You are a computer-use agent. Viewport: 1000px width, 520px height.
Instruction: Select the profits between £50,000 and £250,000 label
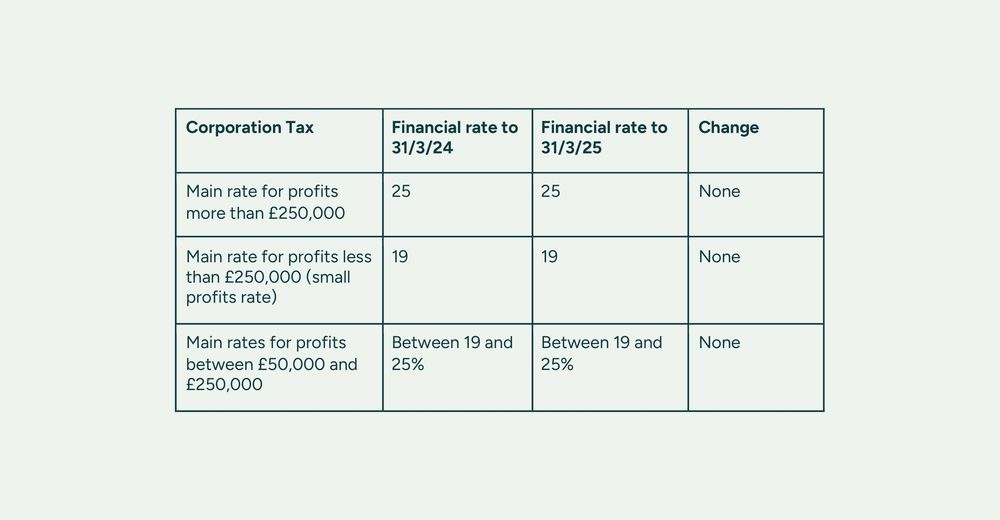(x=271, y=363)
